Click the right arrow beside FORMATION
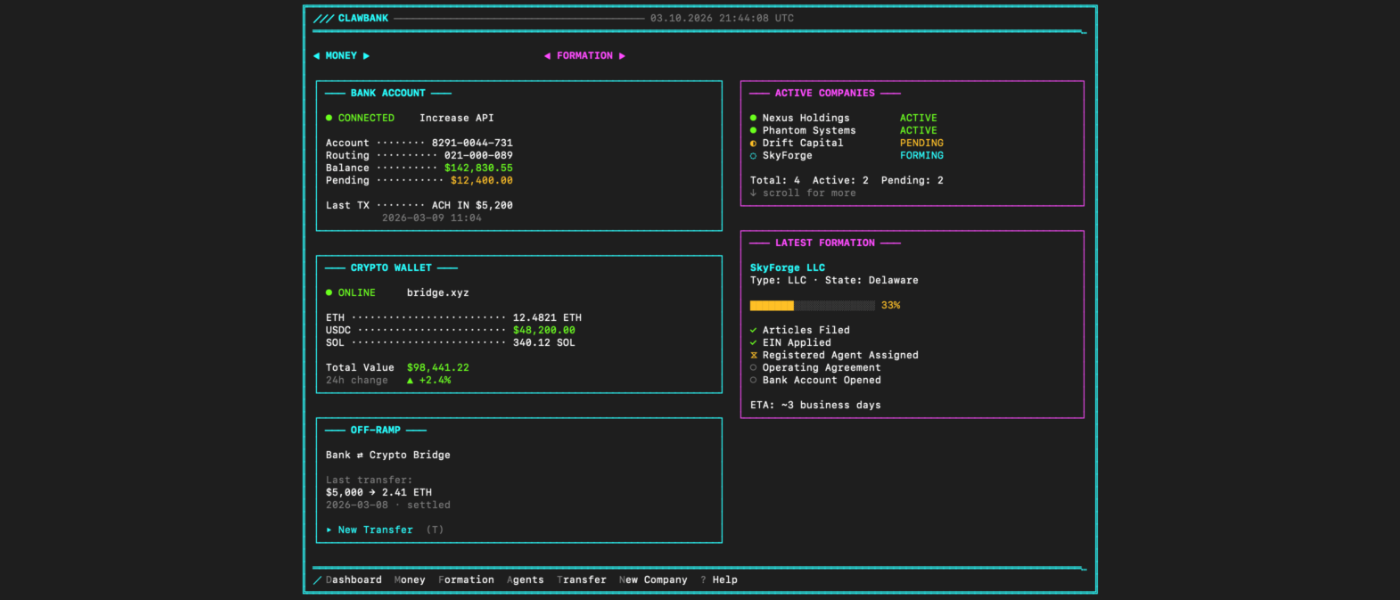 click(x=622, y=56)
